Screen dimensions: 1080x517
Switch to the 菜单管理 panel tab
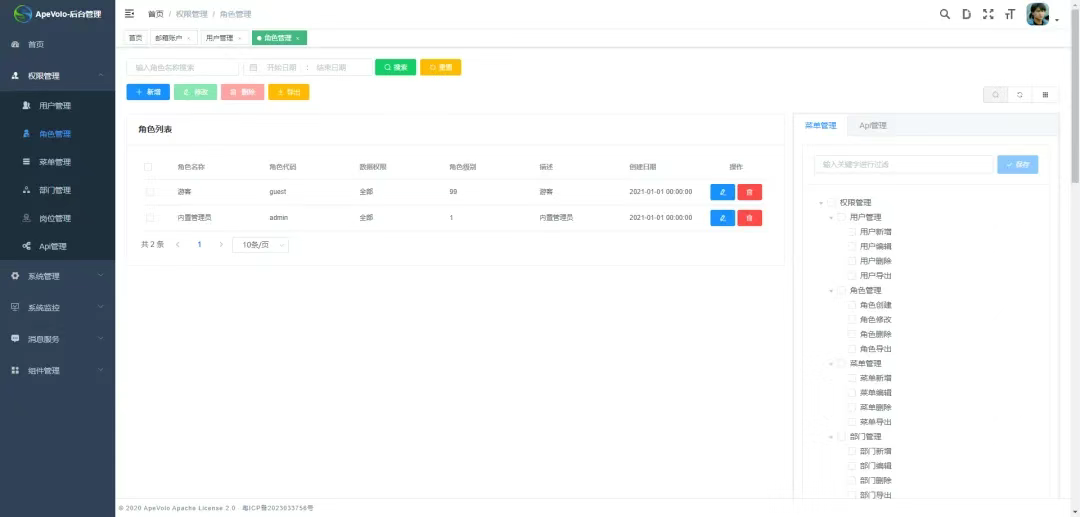pos(820,126)
